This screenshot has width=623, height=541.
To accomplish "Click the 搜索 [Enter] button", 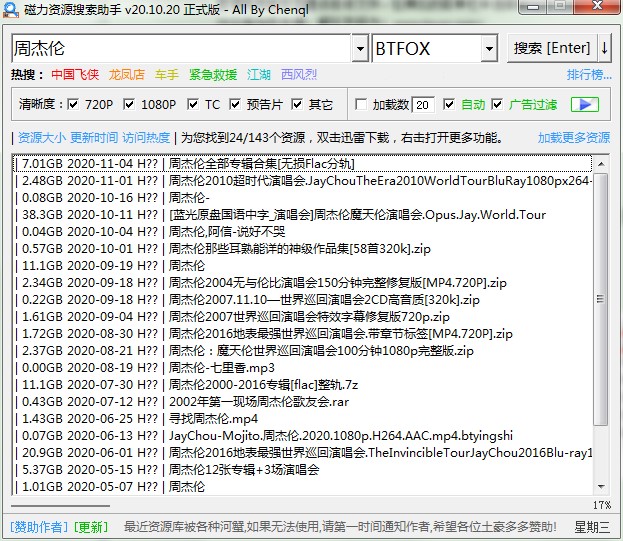I will tap(552, 48).
